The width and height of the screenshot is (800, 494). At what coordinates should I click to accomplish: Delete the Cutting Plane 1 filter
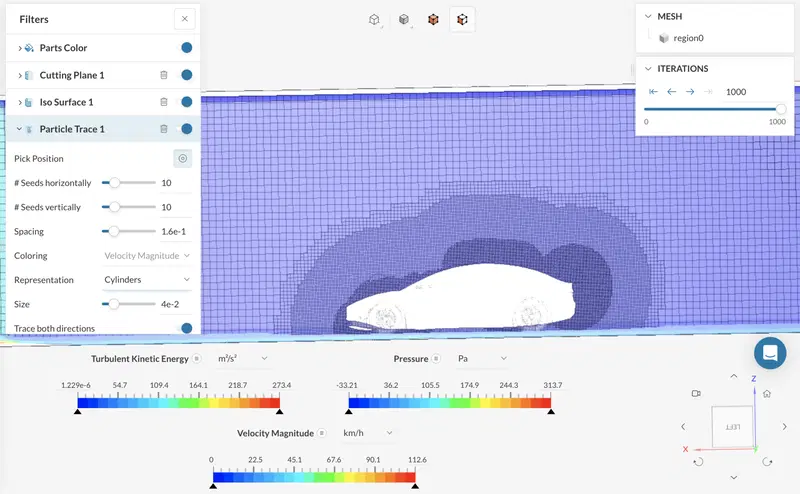click(x=164, y=75)
